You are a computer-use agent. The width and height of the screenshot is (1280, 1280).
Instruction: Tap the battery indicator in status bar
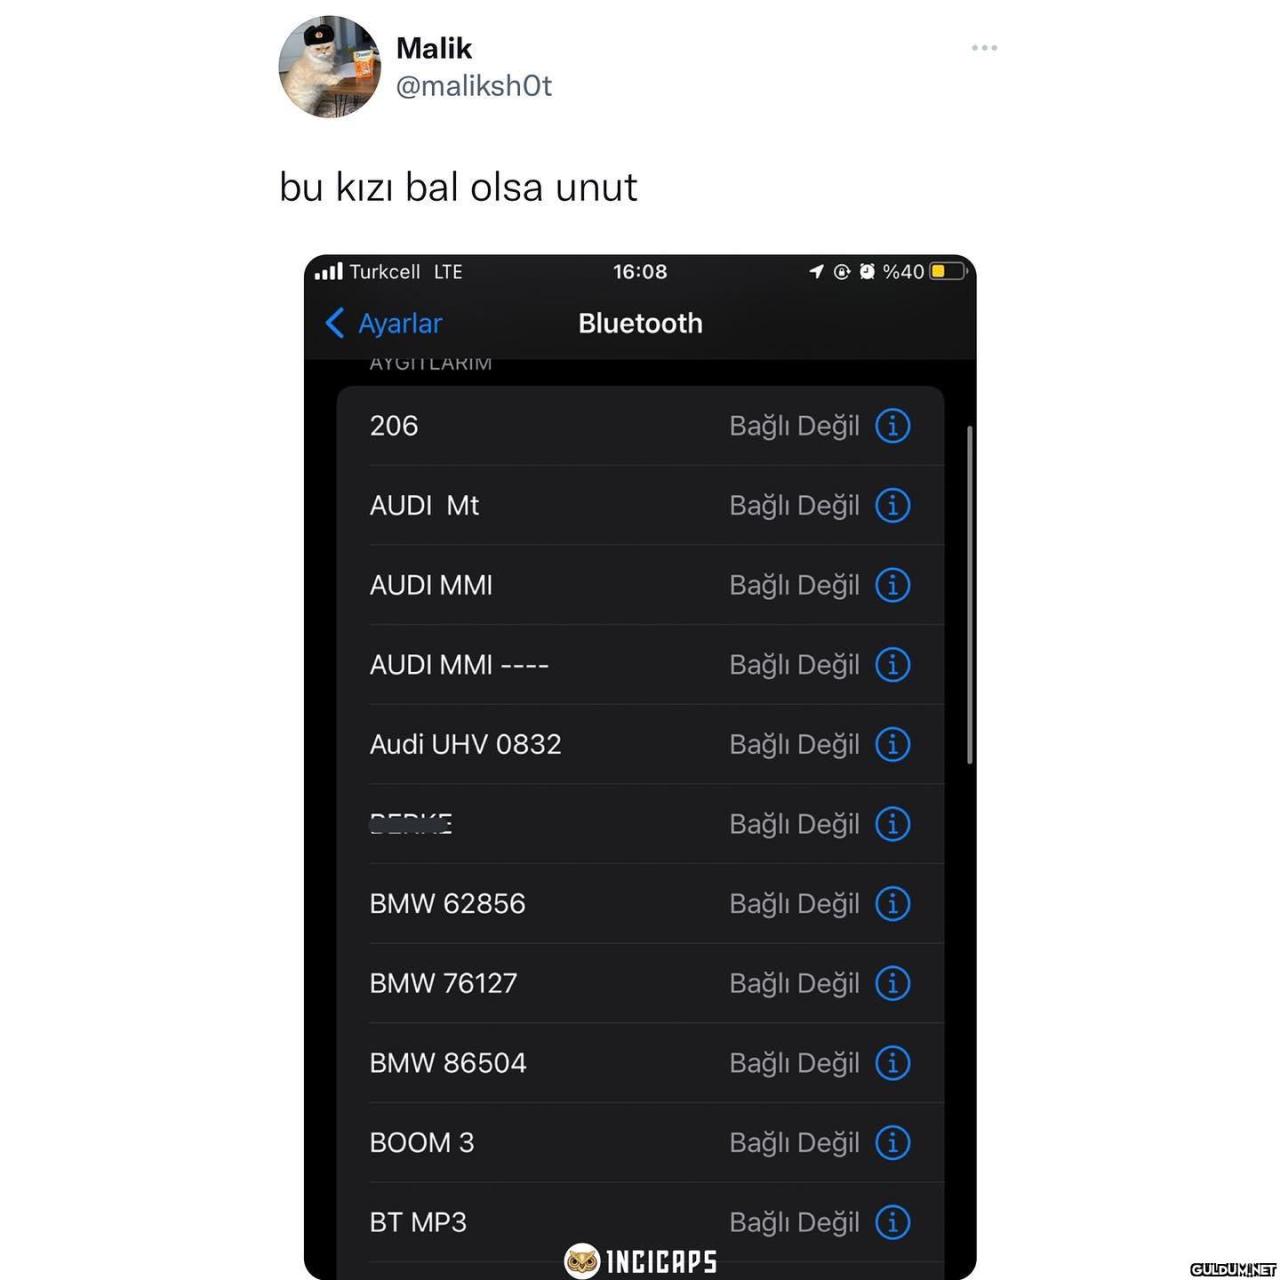click(x=948, y=271)
